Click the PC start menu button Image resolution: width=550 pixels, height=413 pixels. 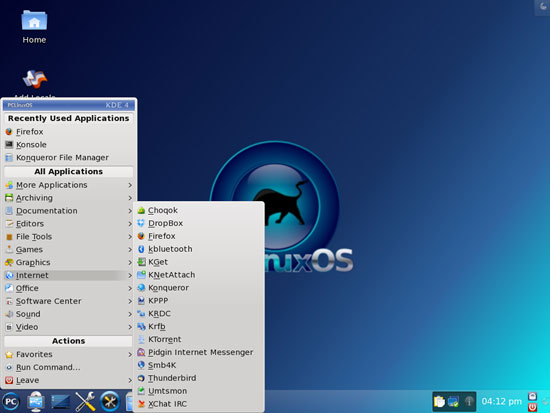click(x=11, y=401)
